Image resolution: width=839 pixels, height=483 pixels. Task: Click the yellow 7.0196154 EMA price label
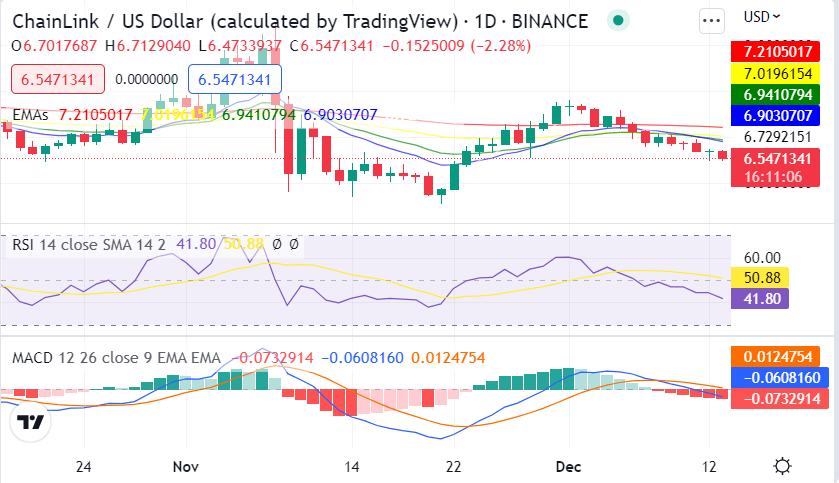(x=775, y=73)
